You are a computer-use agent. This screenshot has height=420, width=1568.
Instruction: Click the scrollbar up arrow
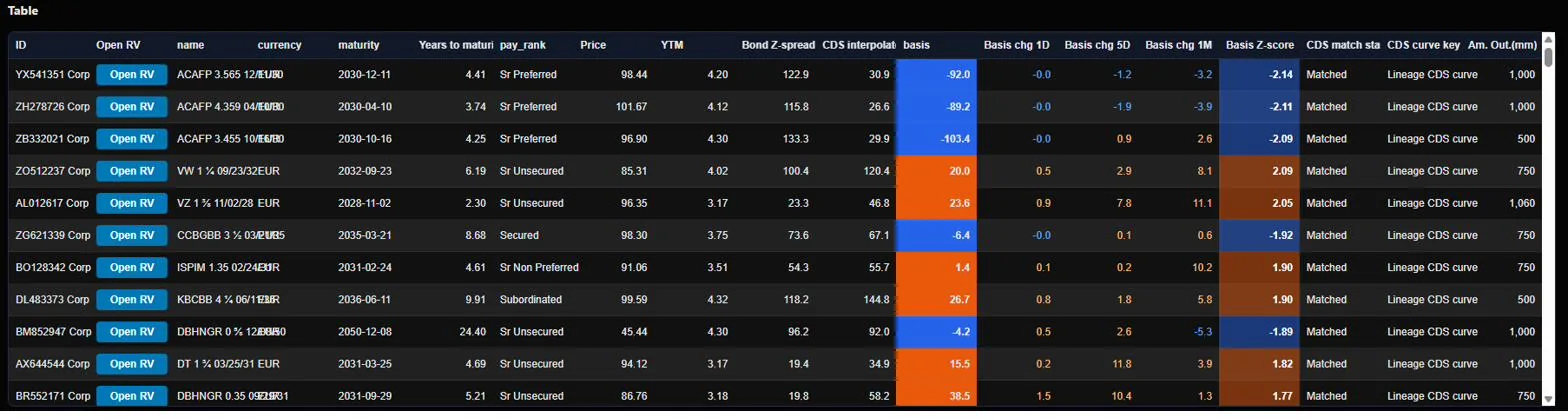click(1548, 39)
